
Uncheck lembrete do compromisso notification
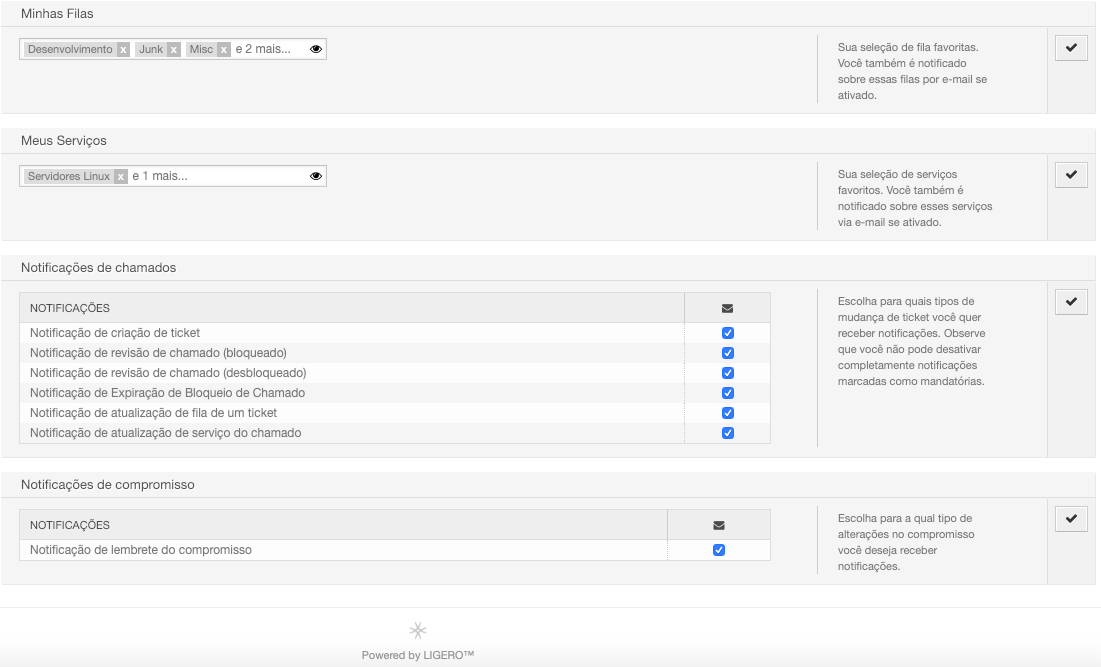718,550
